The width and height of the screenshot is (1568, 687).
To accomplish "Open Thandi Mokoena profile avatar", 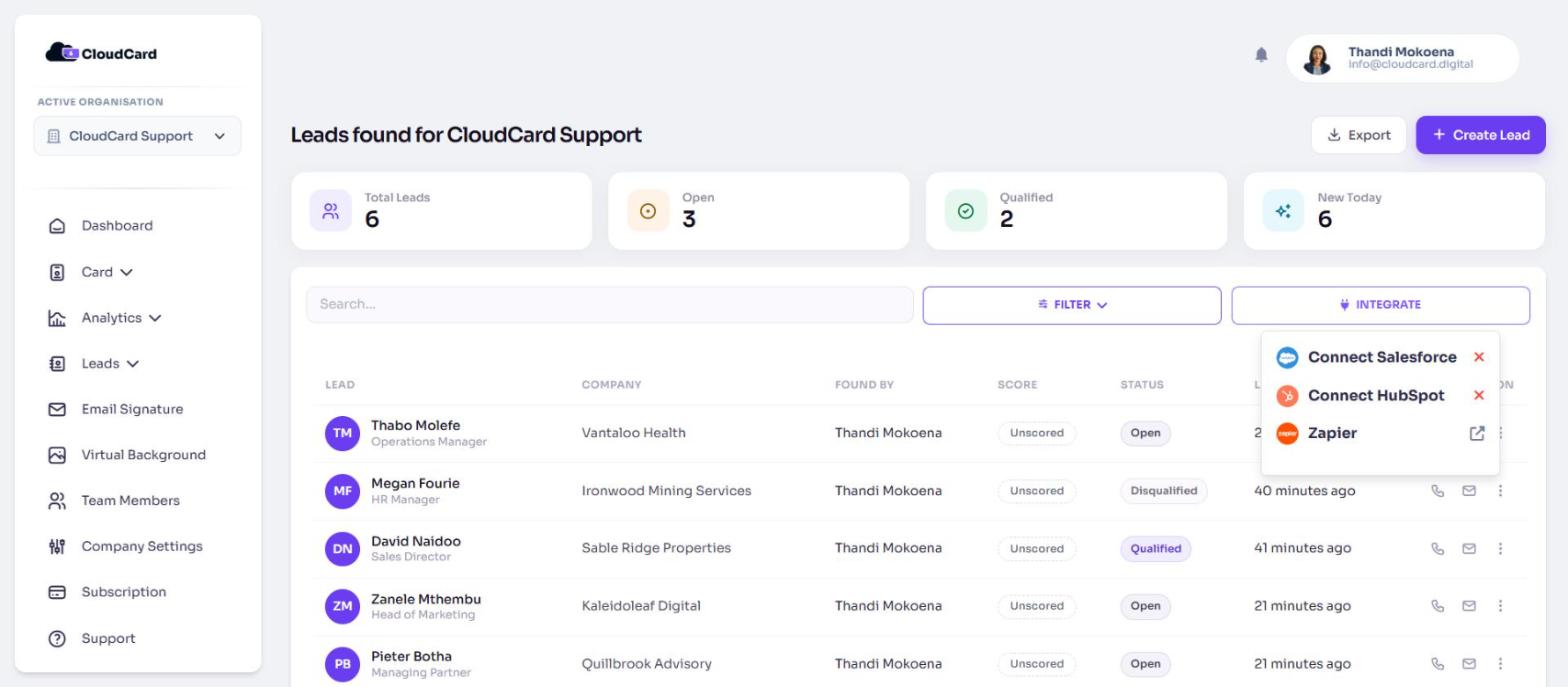I will (1317, 59).
